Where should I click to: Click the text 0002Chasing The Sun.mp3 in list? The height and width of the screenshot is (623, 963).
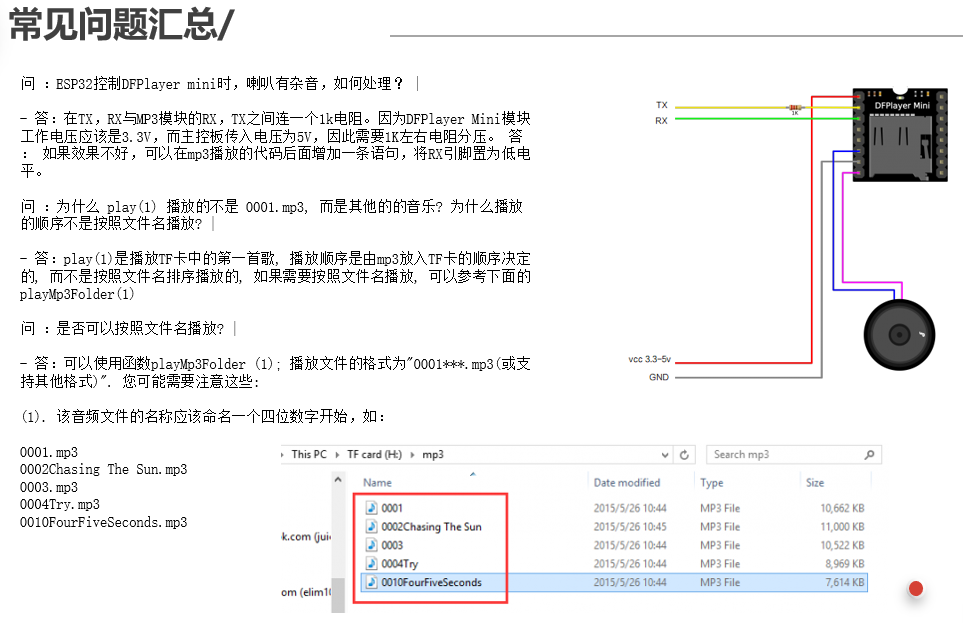tap(103, 469)
